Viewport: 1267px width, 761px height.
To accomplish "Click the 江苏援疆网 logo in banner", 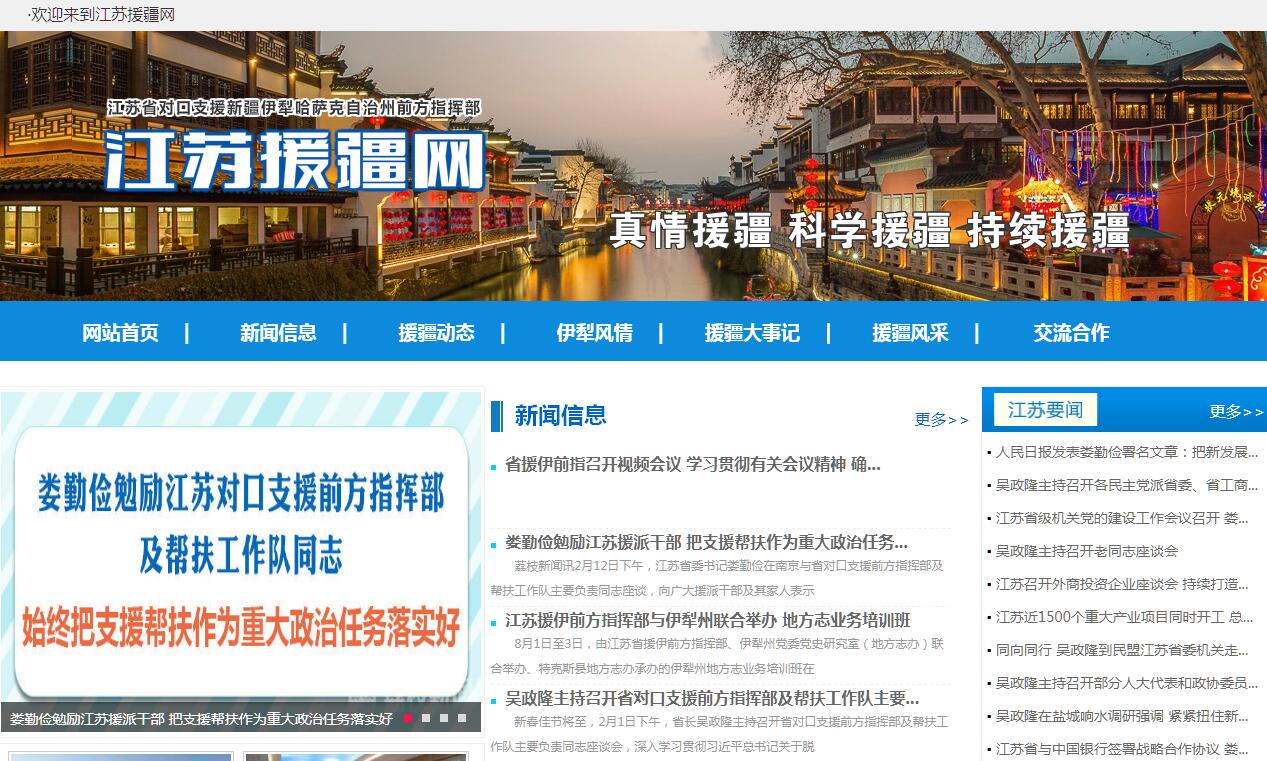I will point(295,158).
